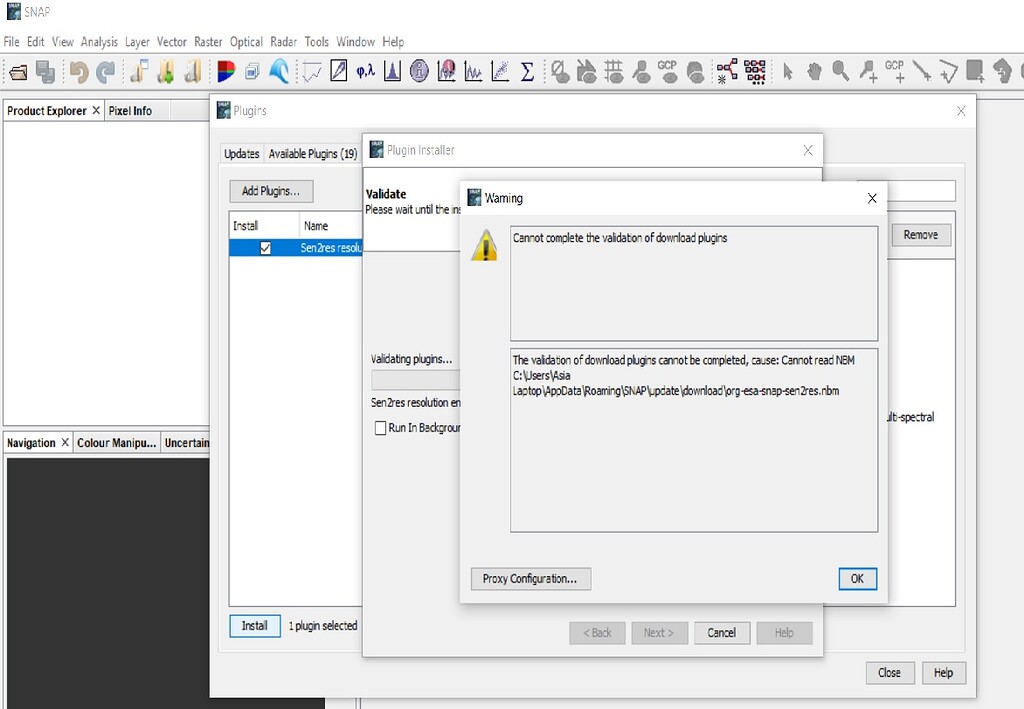The image size is (1024, 709).
Task: Open Proxy Configuration settings
Action: click(530, 579)
